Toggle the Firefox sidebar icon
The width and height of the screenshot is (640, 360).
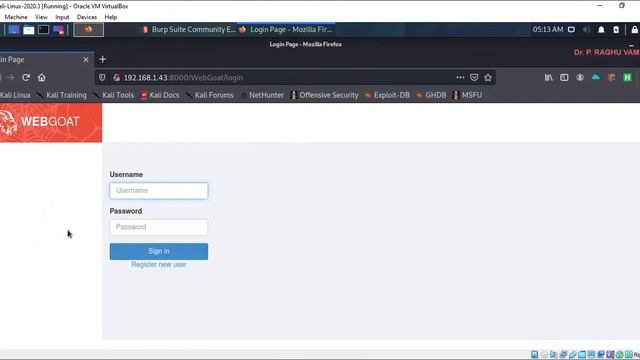pos(564,78)
